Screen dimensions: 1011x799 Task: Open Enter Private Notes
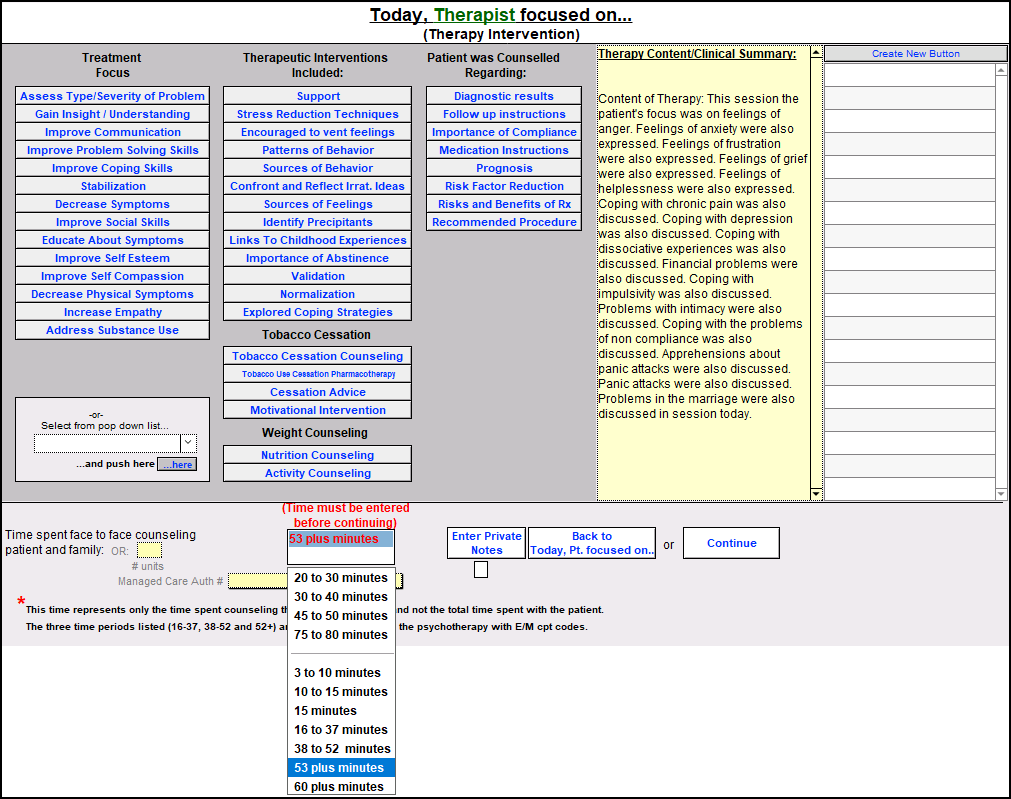pyautogui.click(x=486, y=543)
